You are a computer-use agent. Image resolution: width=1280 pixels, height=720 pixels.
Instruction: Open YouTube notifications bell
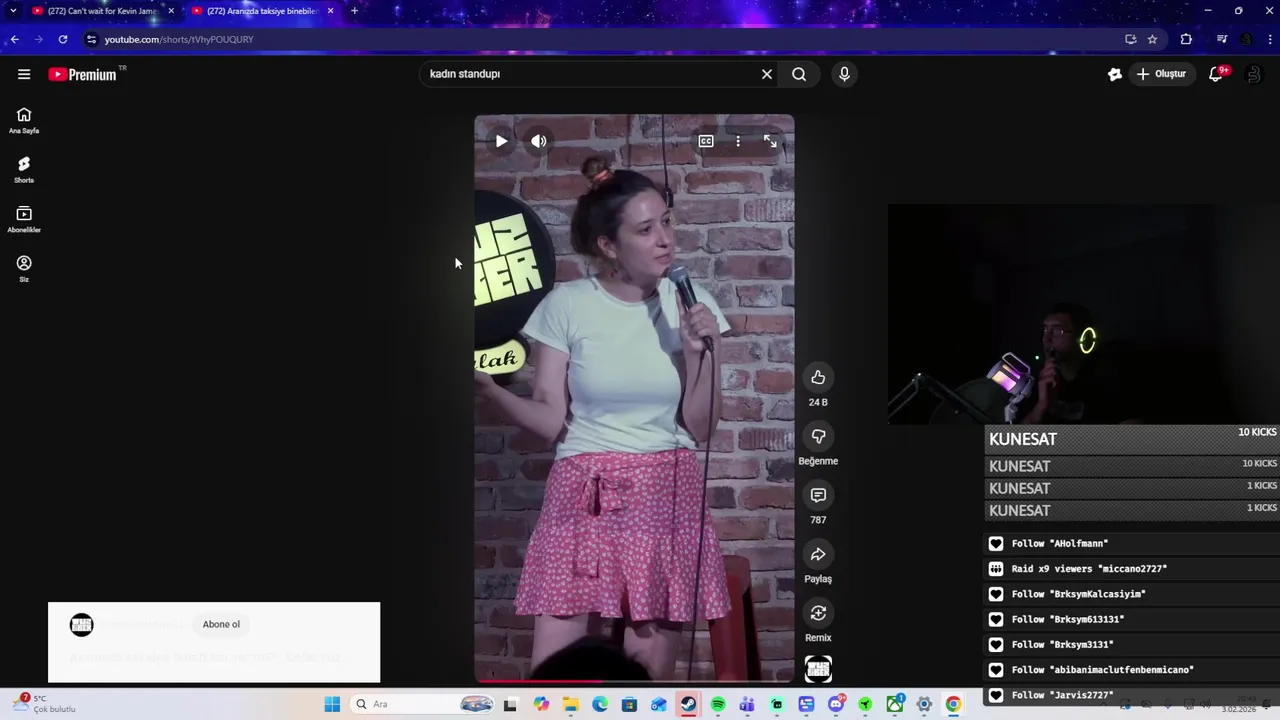click(x=1216, y=74)
